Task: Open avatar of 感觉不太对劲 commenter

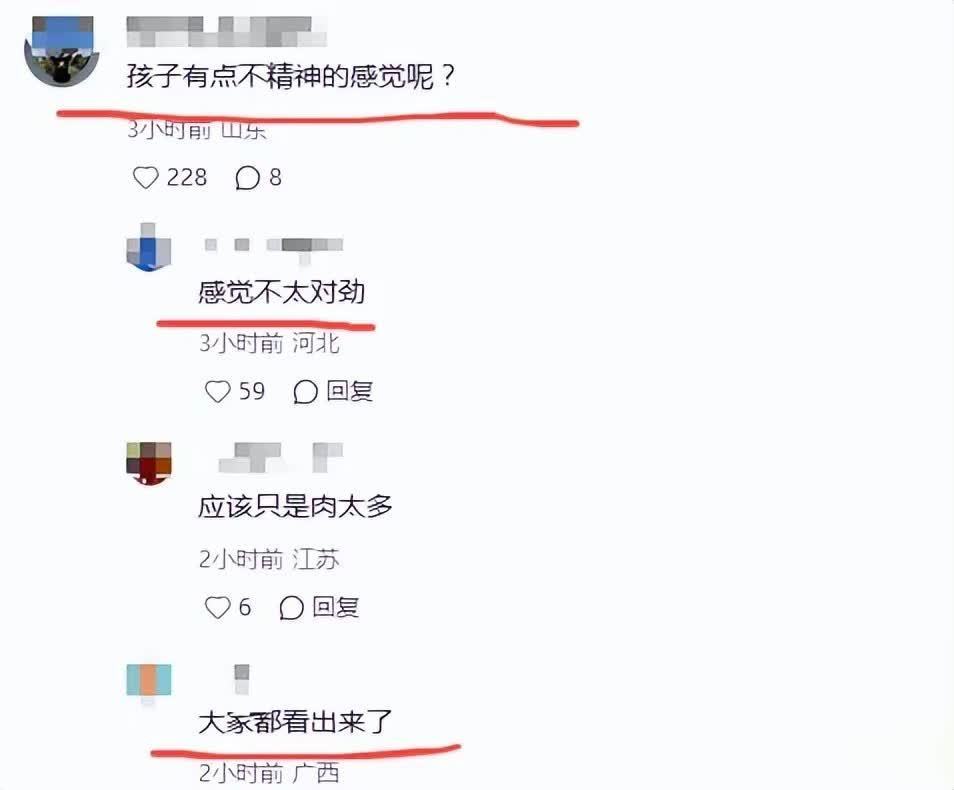Action: pos(148,246)
